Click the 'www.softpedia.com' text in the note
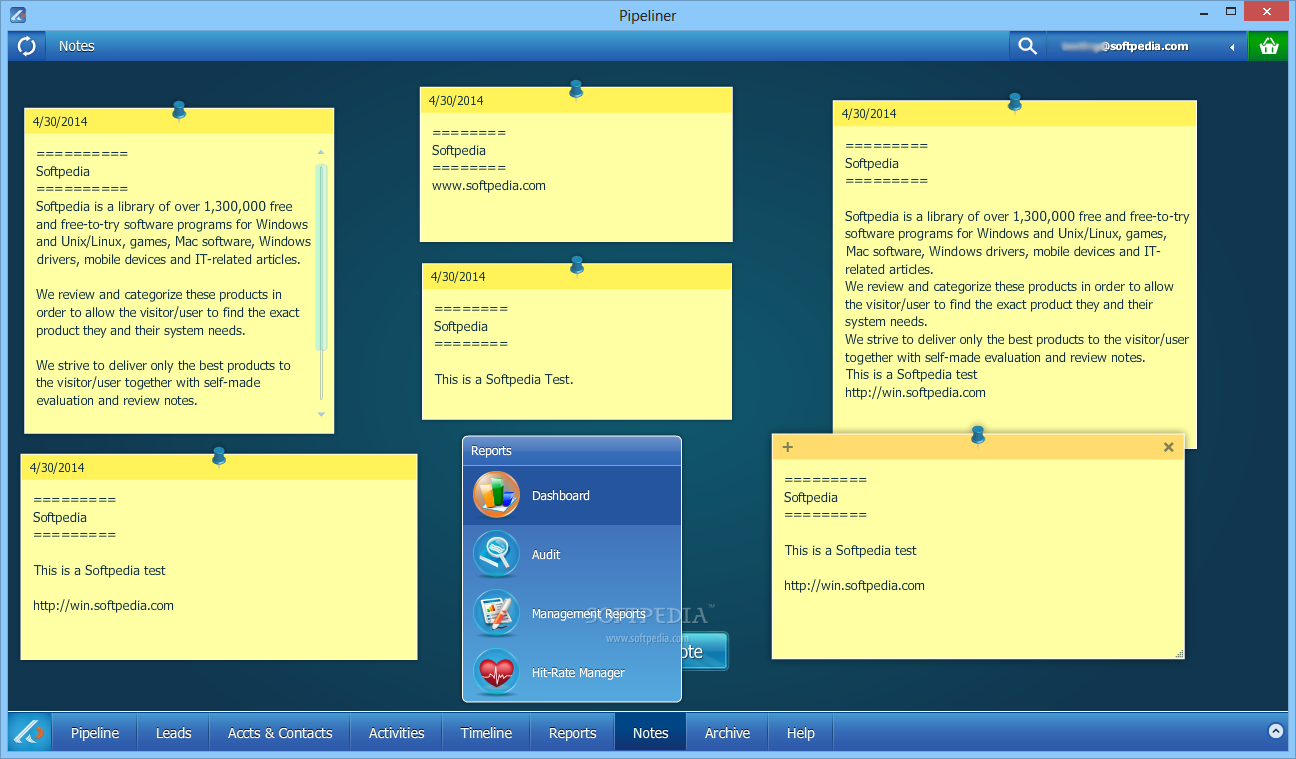The width and height of the screenshot is (1296, 759). tap(489, 185)
